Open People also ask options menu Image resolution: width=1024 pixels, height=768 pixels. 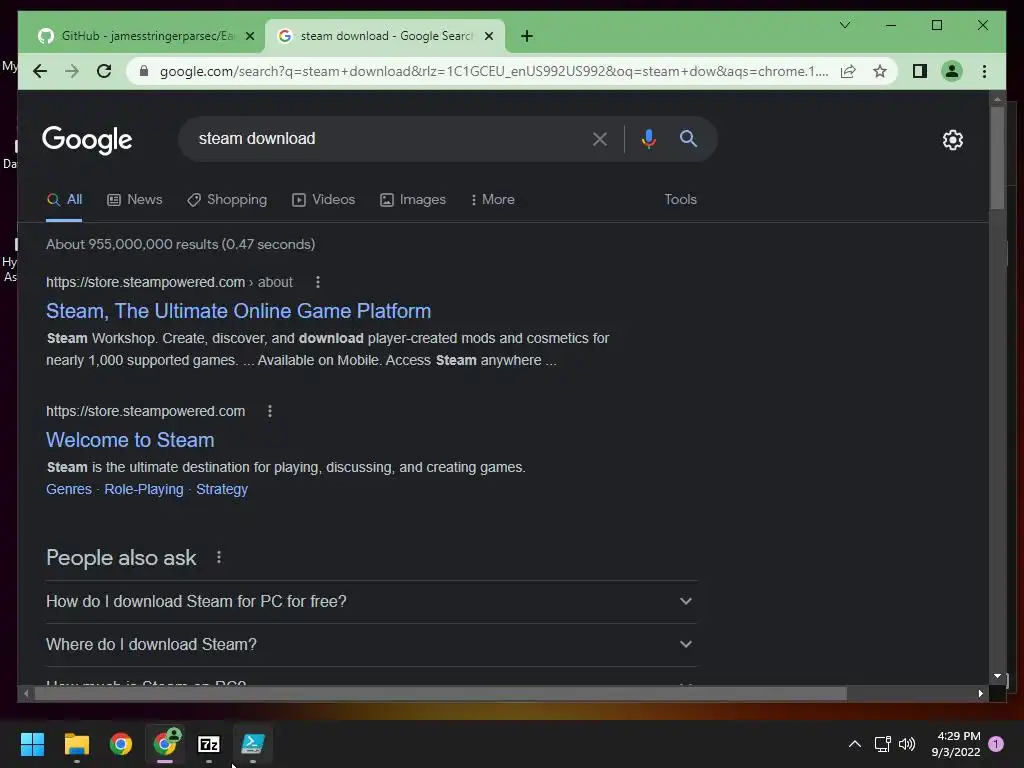tap(219, 557)
